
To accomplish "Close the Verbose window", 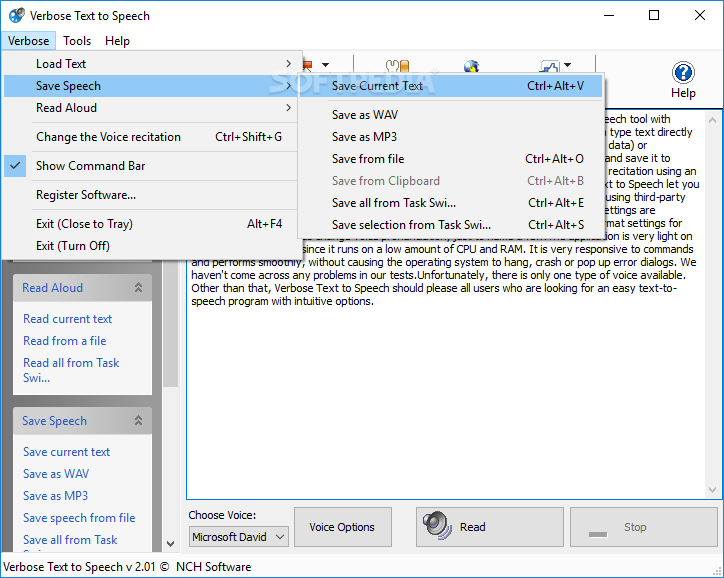I will pos(700,15).
